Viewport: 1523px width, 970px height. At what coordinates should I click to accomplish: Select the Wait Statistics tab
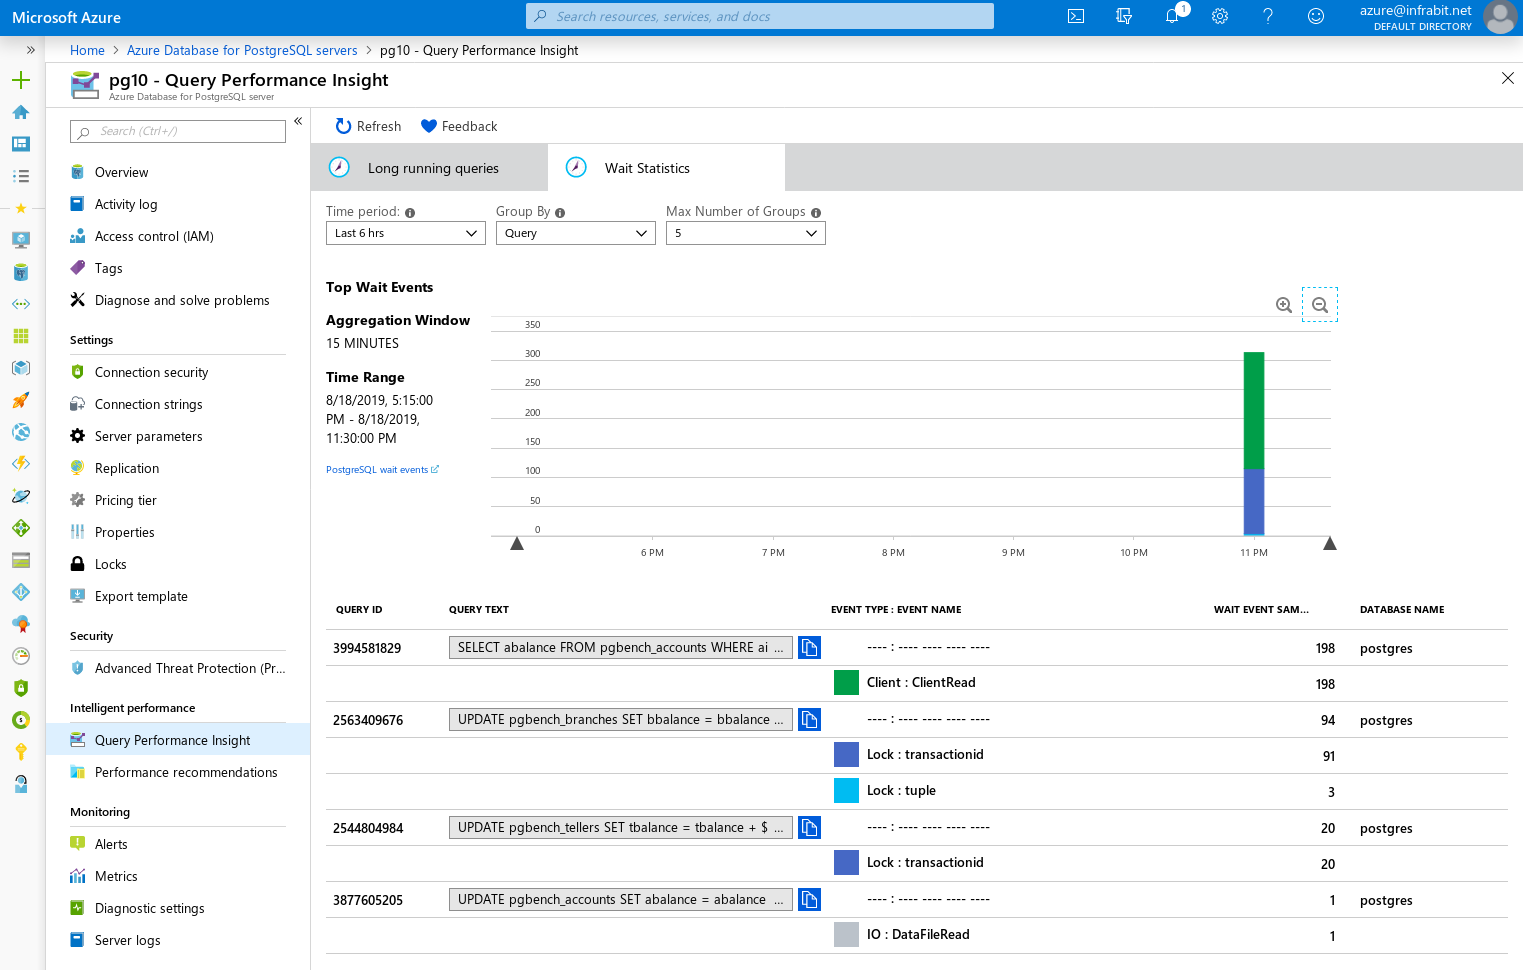point(666,168)
